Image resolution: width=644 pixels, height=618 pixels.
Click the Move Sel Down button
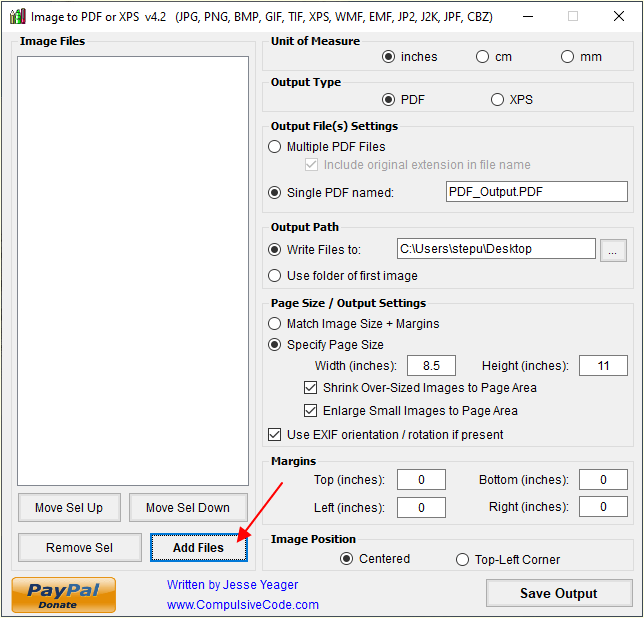(x=188, y=508)
